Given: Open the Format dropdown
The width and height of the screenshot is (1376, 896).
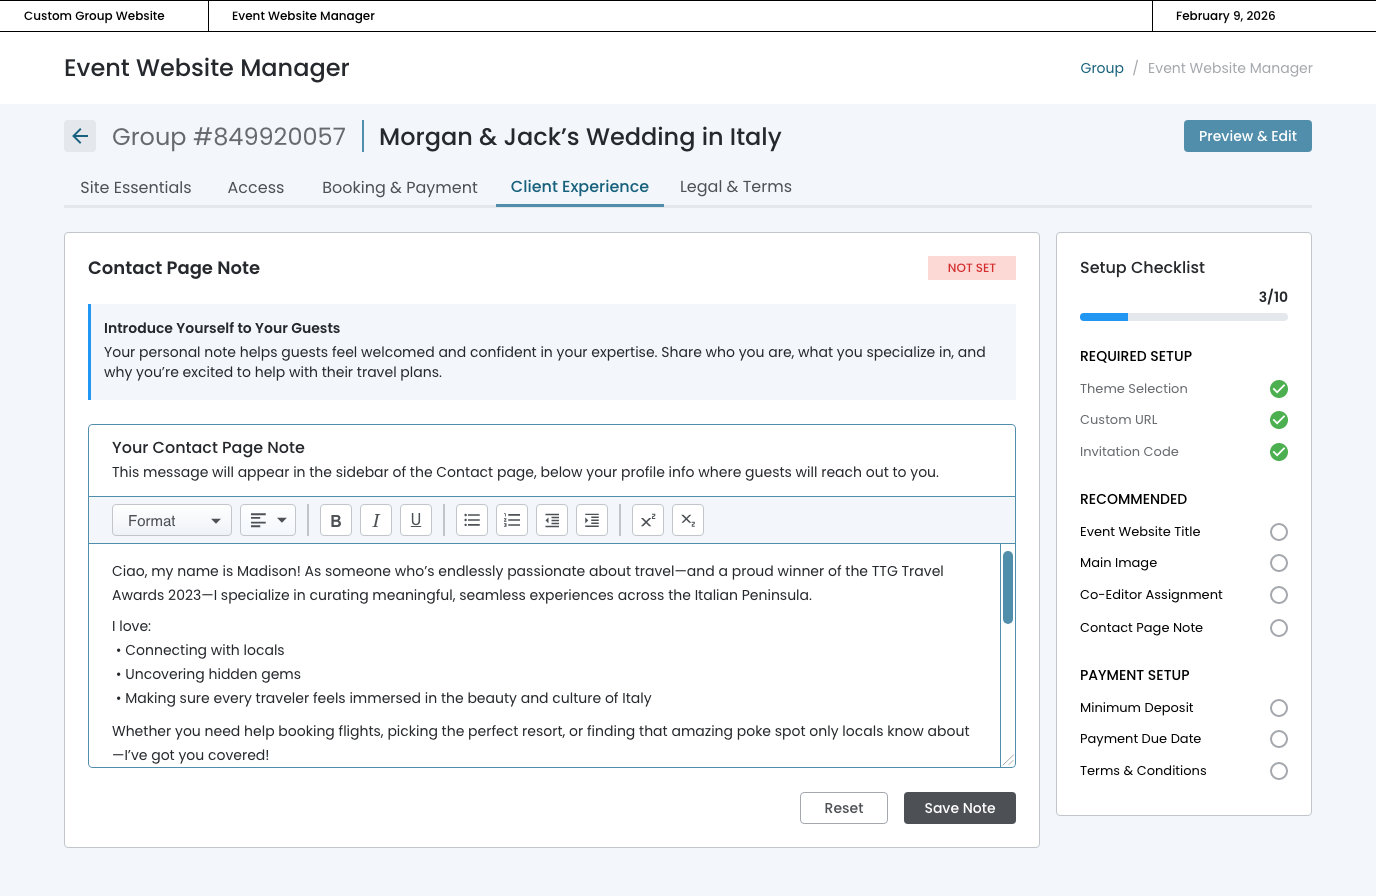Looking at the screenshot, I should click(x=172, y=520).
